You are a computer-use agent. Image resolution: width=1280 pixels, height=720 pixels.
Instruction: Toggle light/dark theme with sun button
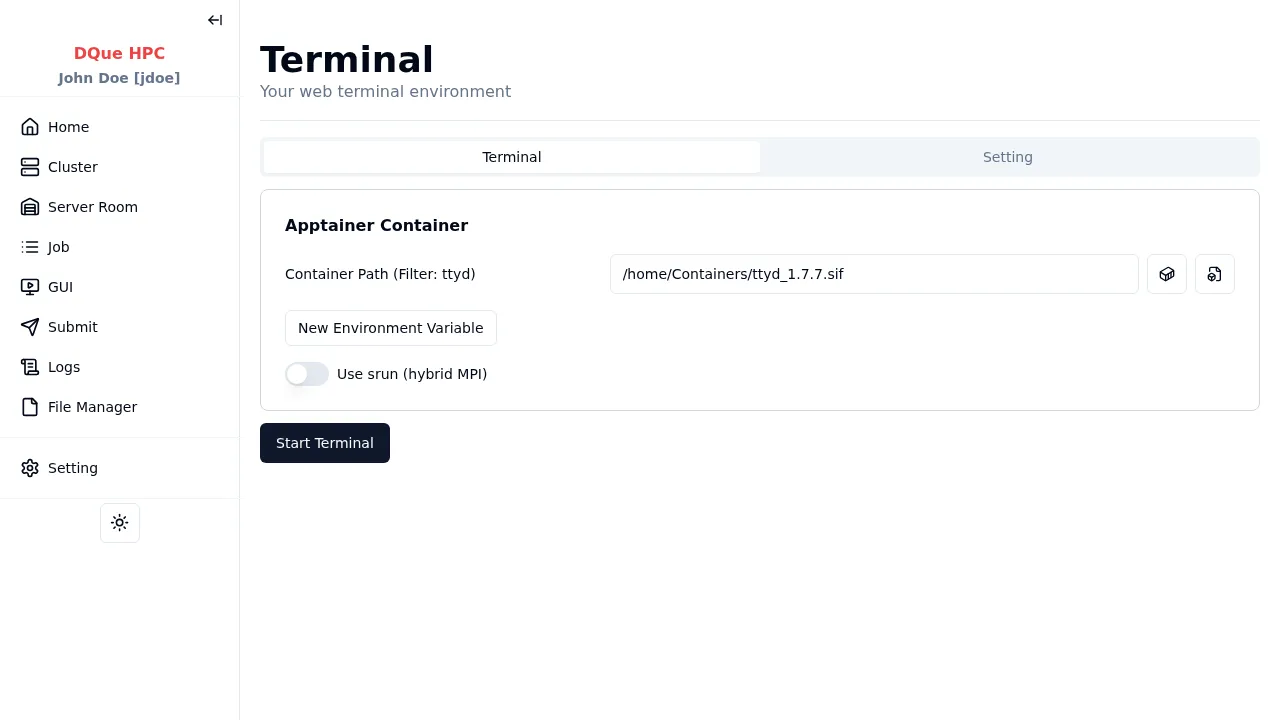point(120,523)
